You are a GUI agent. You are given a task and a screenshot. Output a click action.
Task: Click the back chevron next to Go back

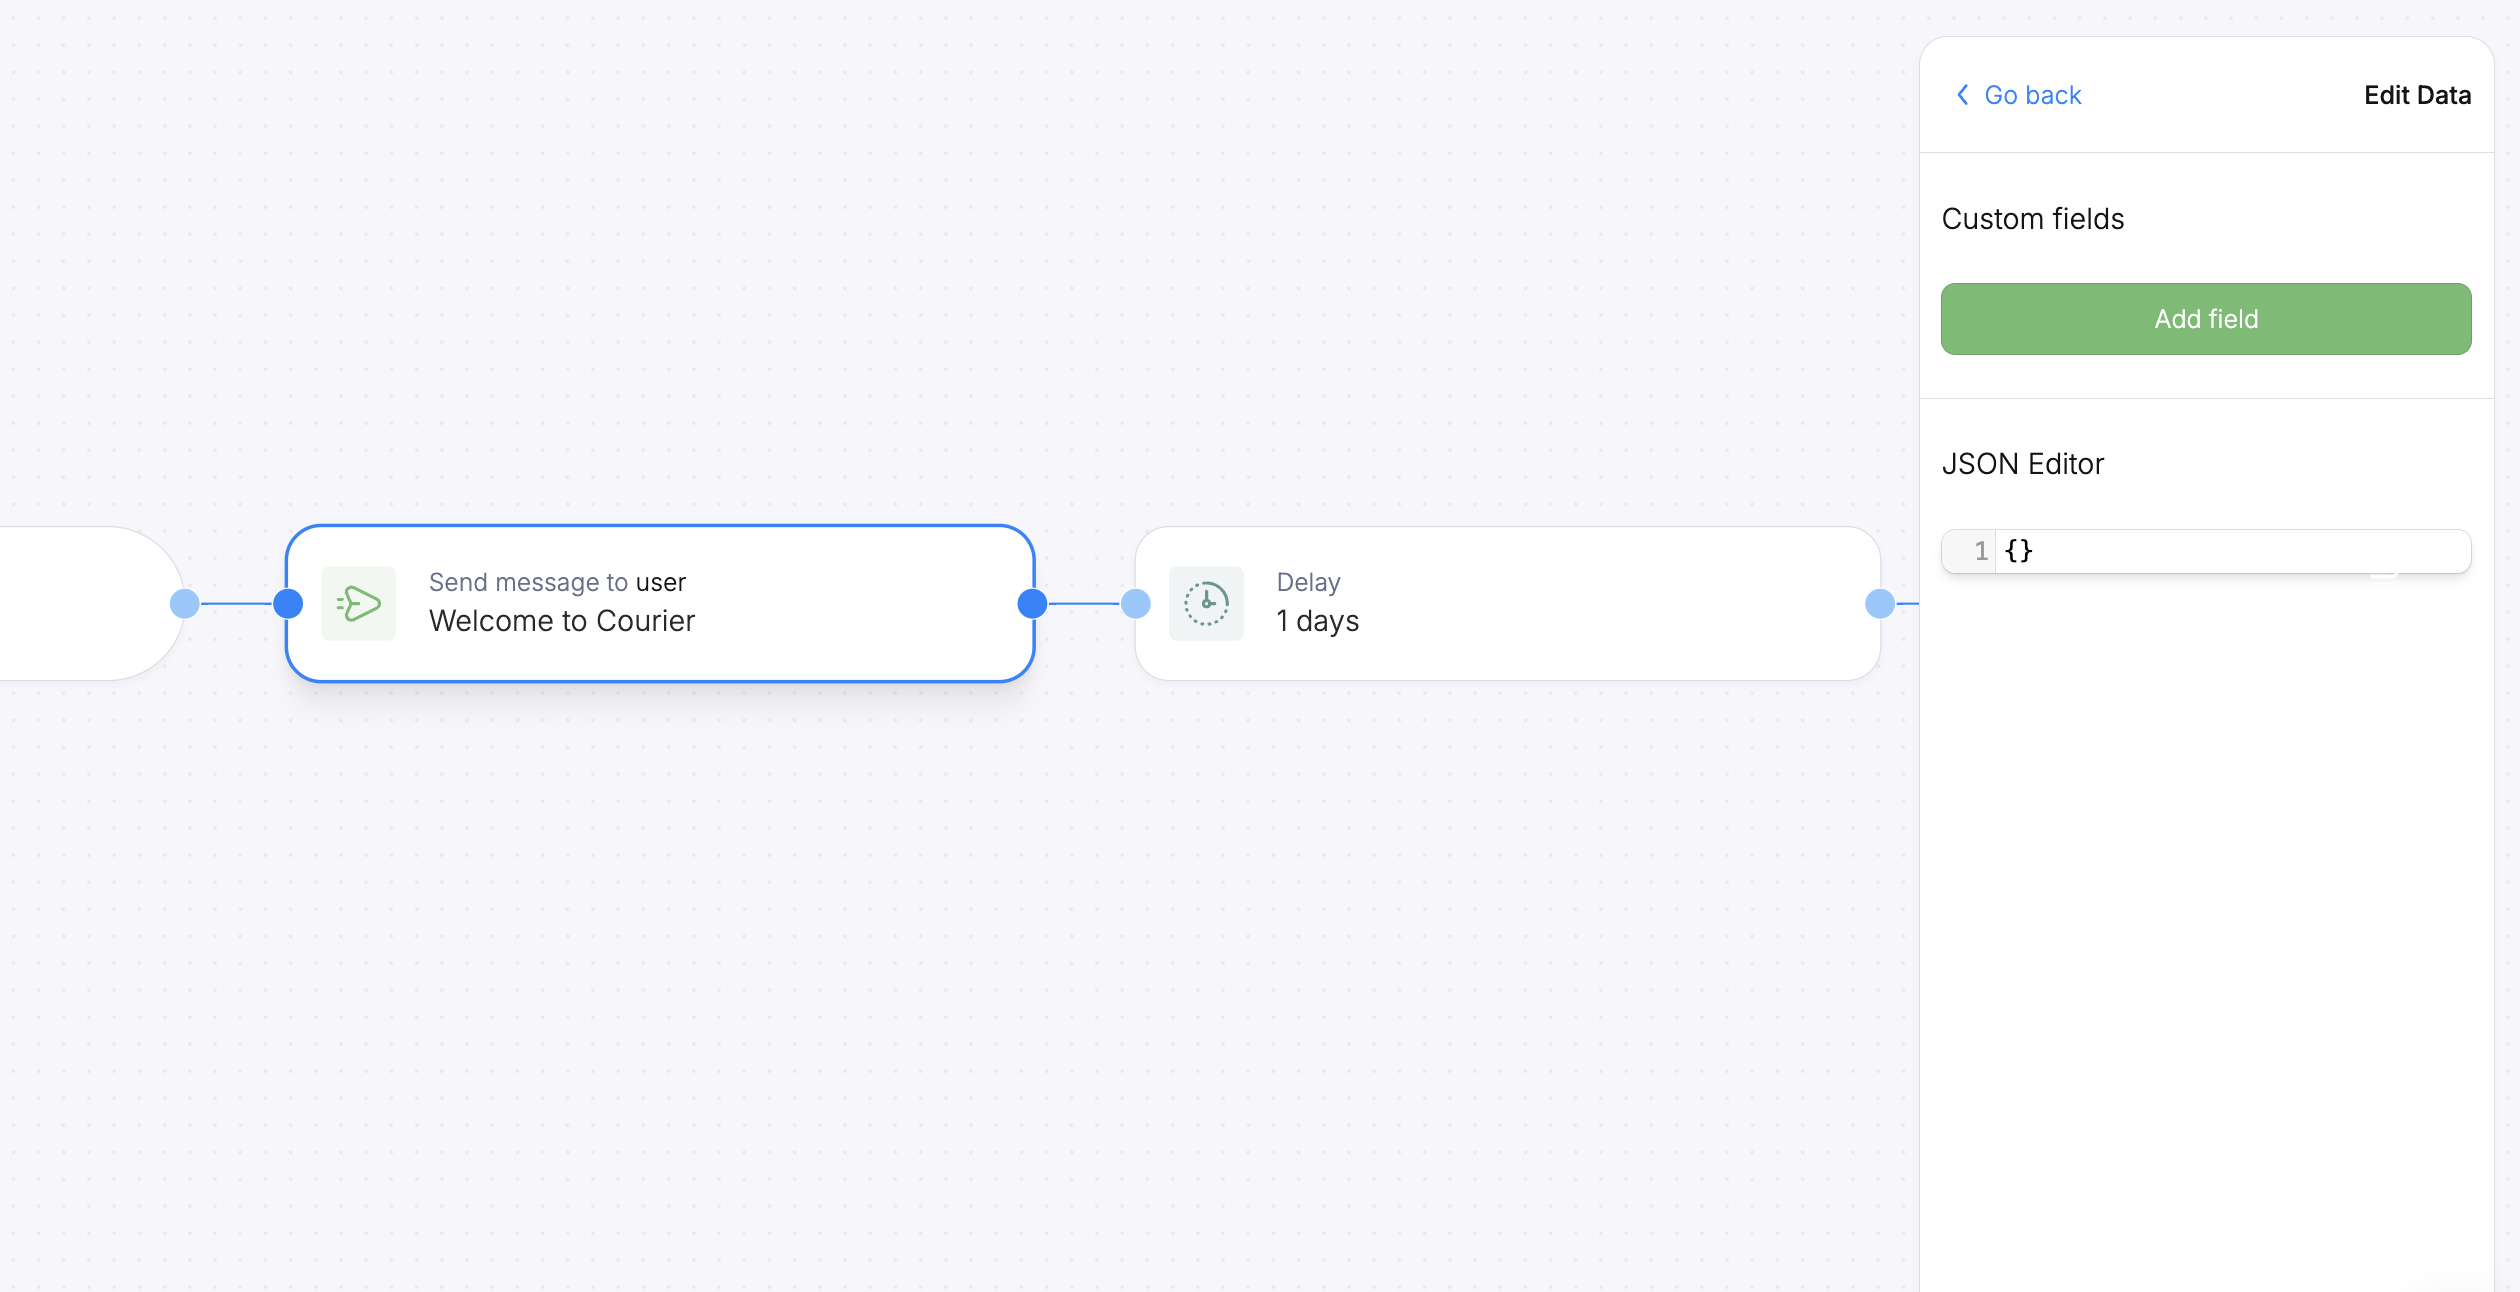[x=1962, y=94]
